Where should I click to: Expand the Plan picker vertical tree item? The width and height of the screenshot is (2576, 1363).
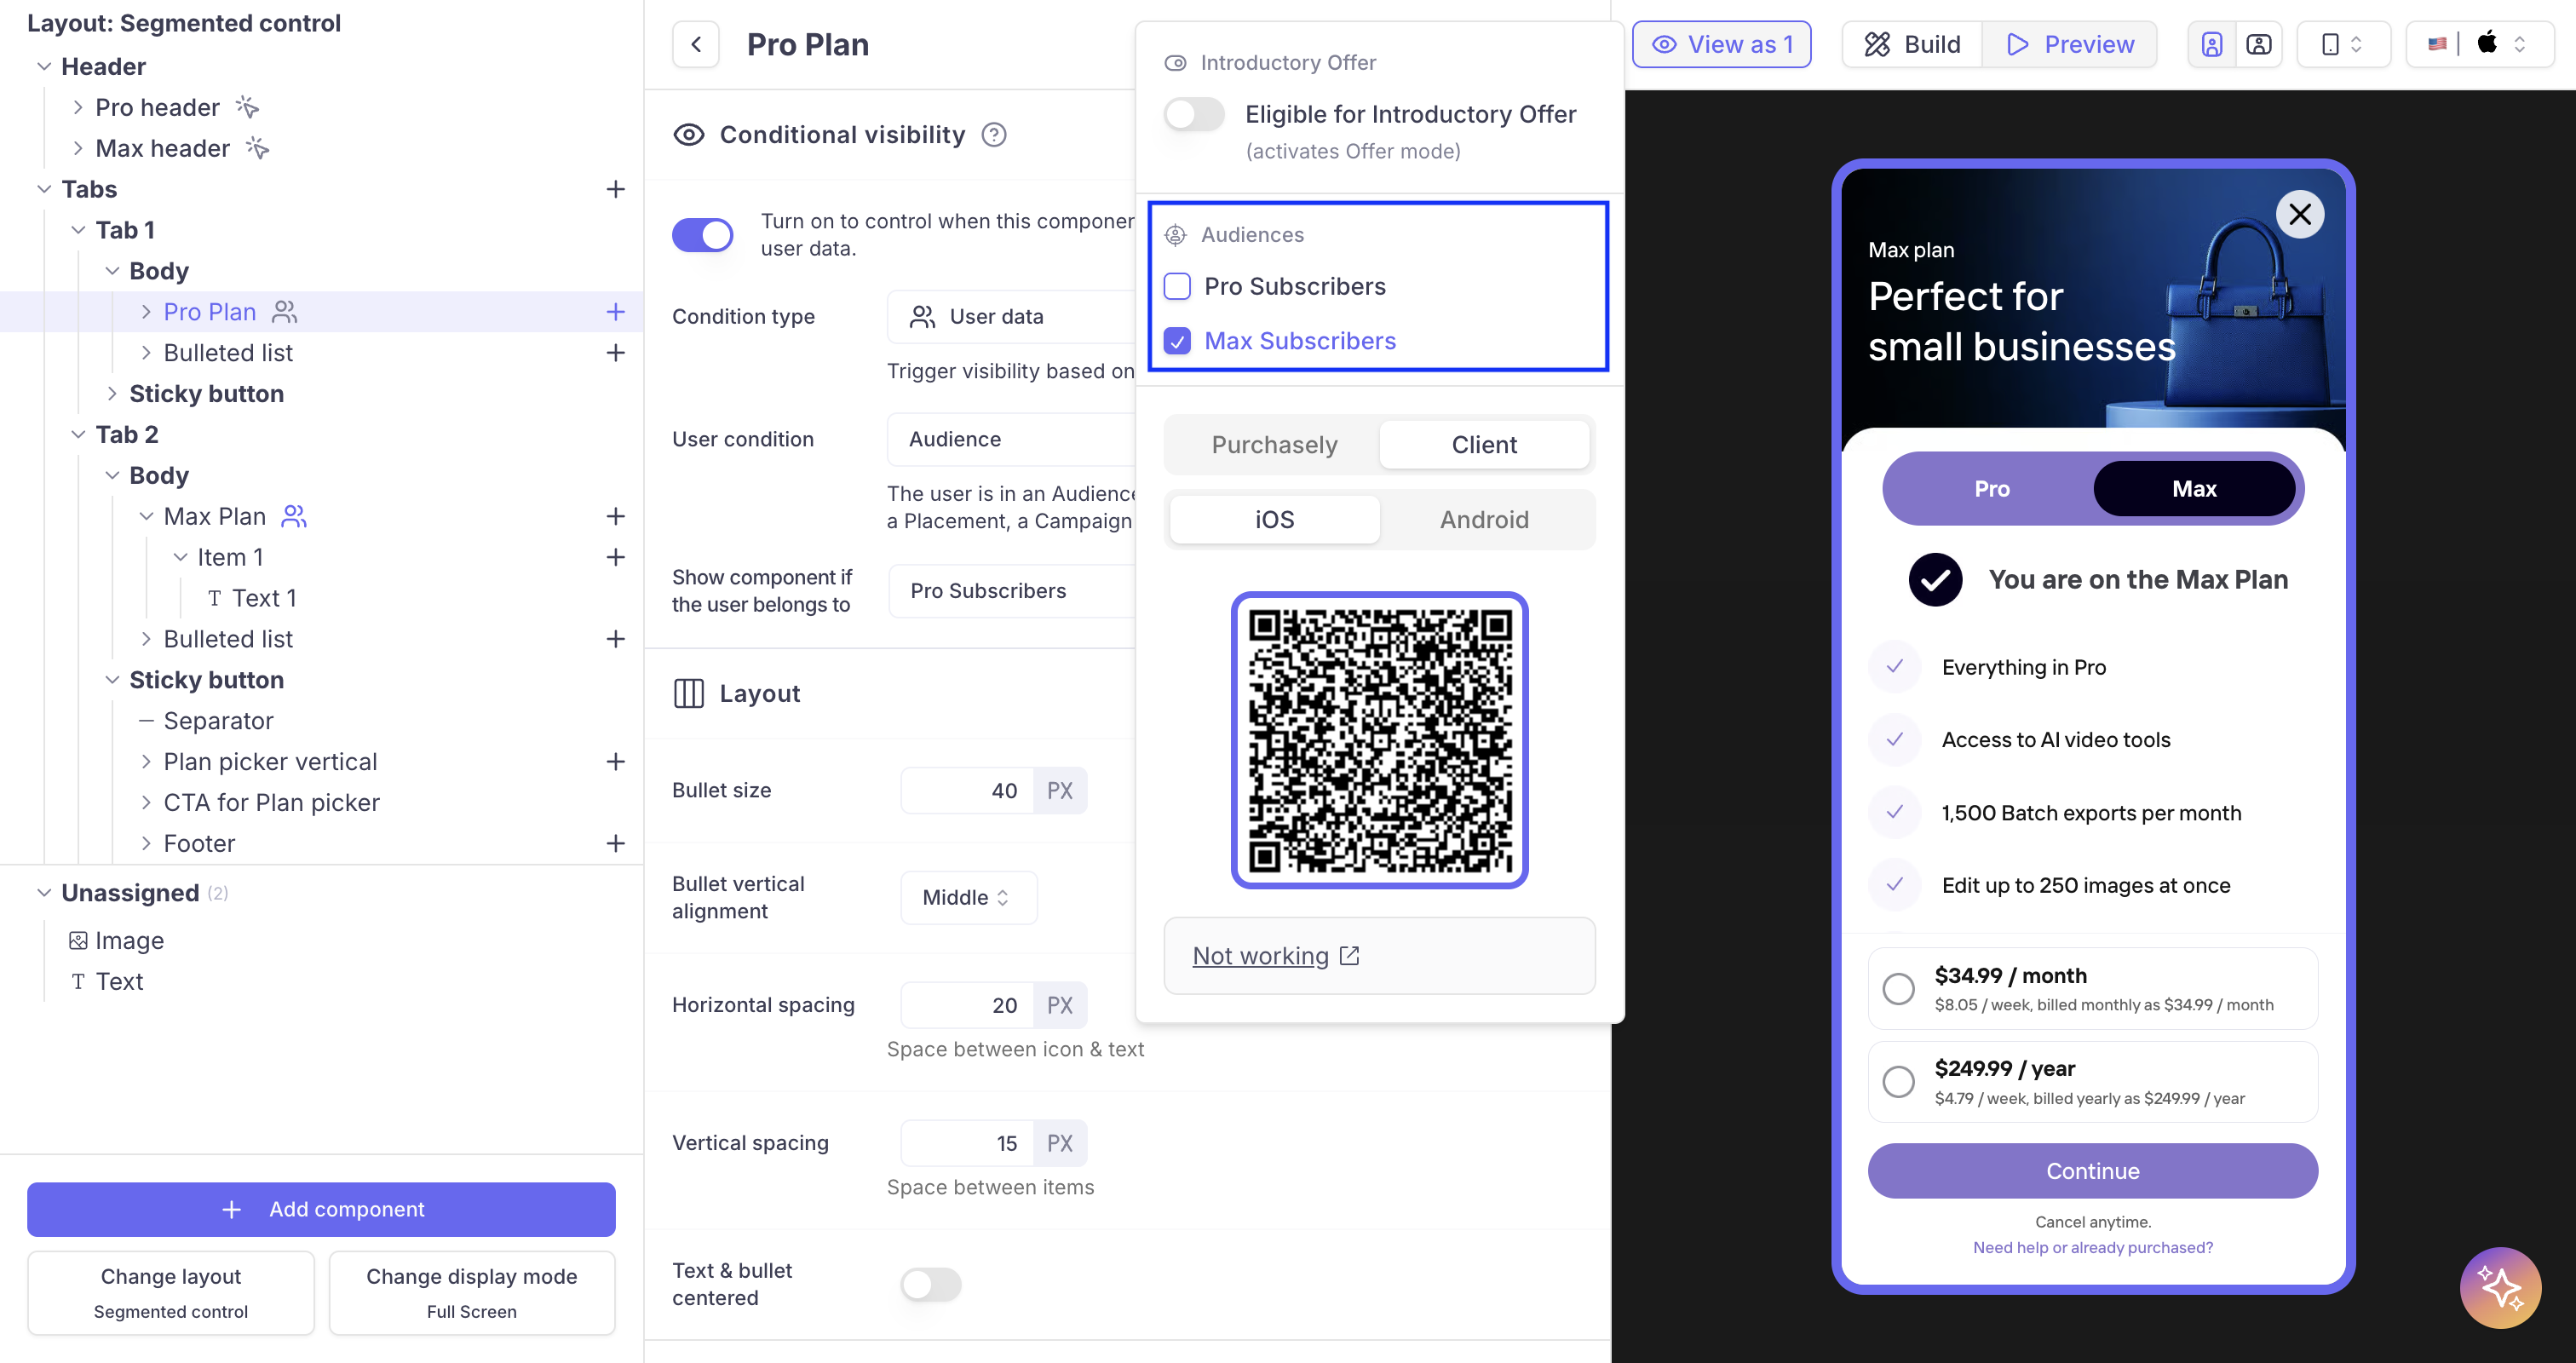click(146, 762)
